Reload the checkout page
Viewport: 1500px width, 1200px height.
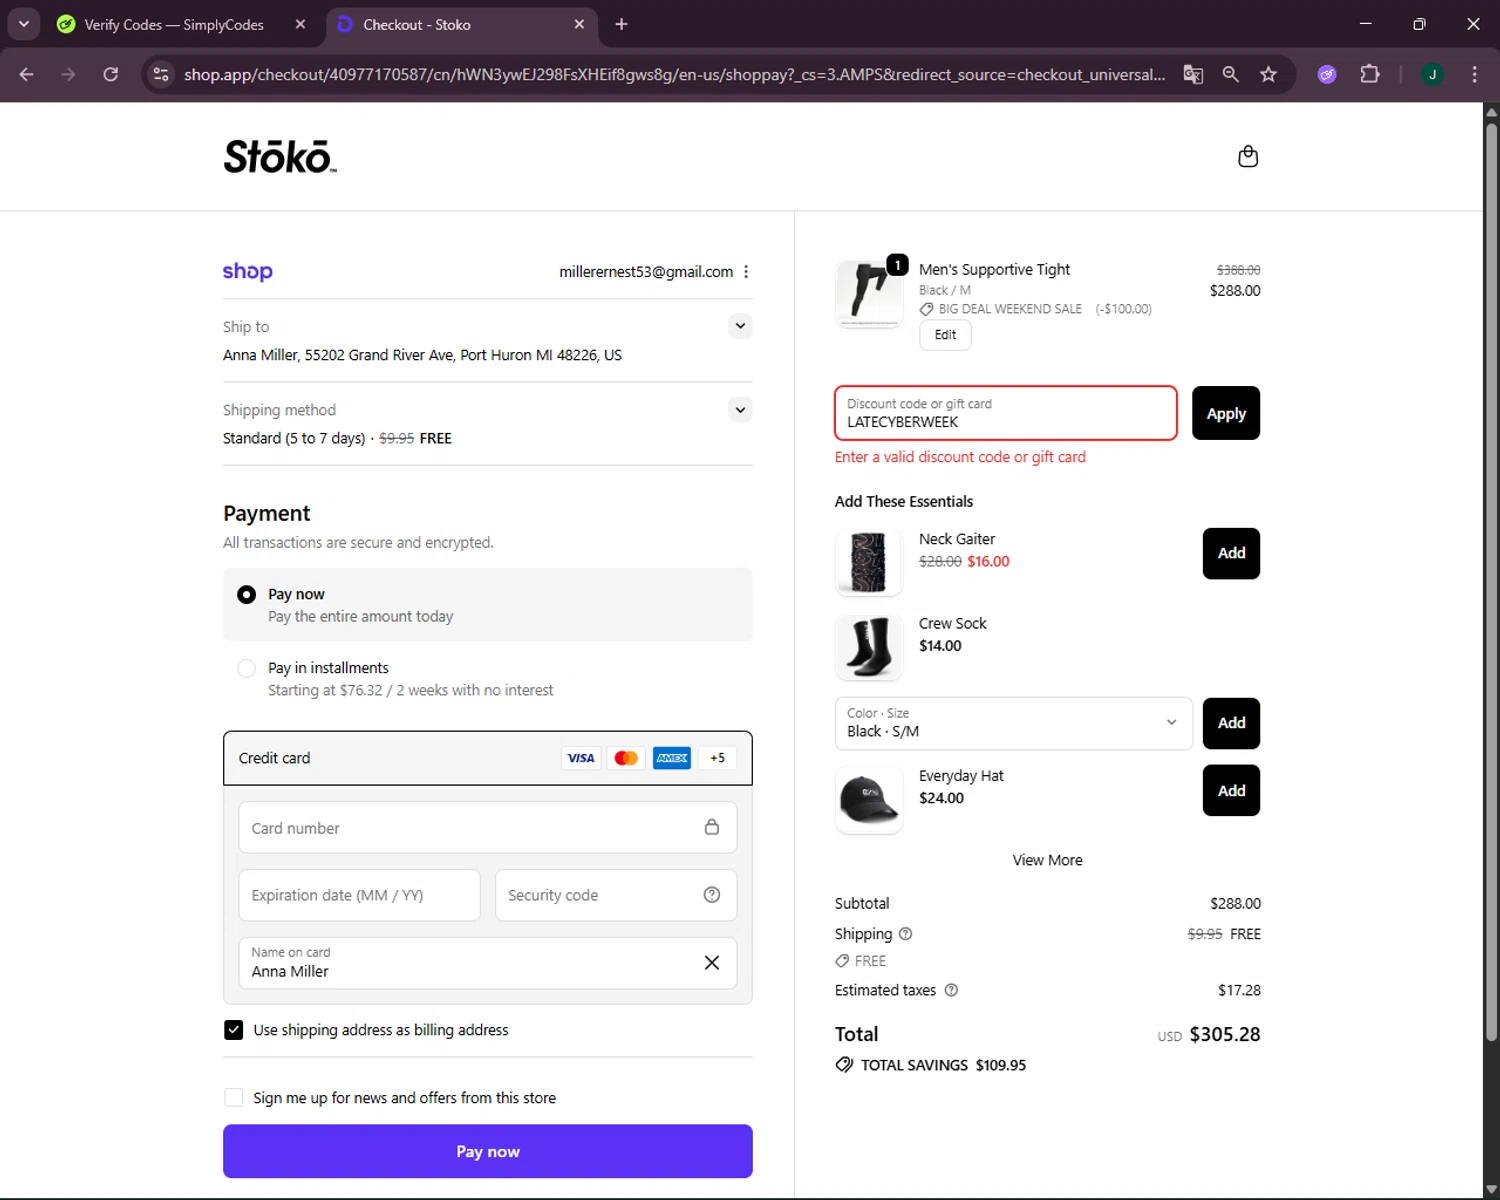click(111, 74)
